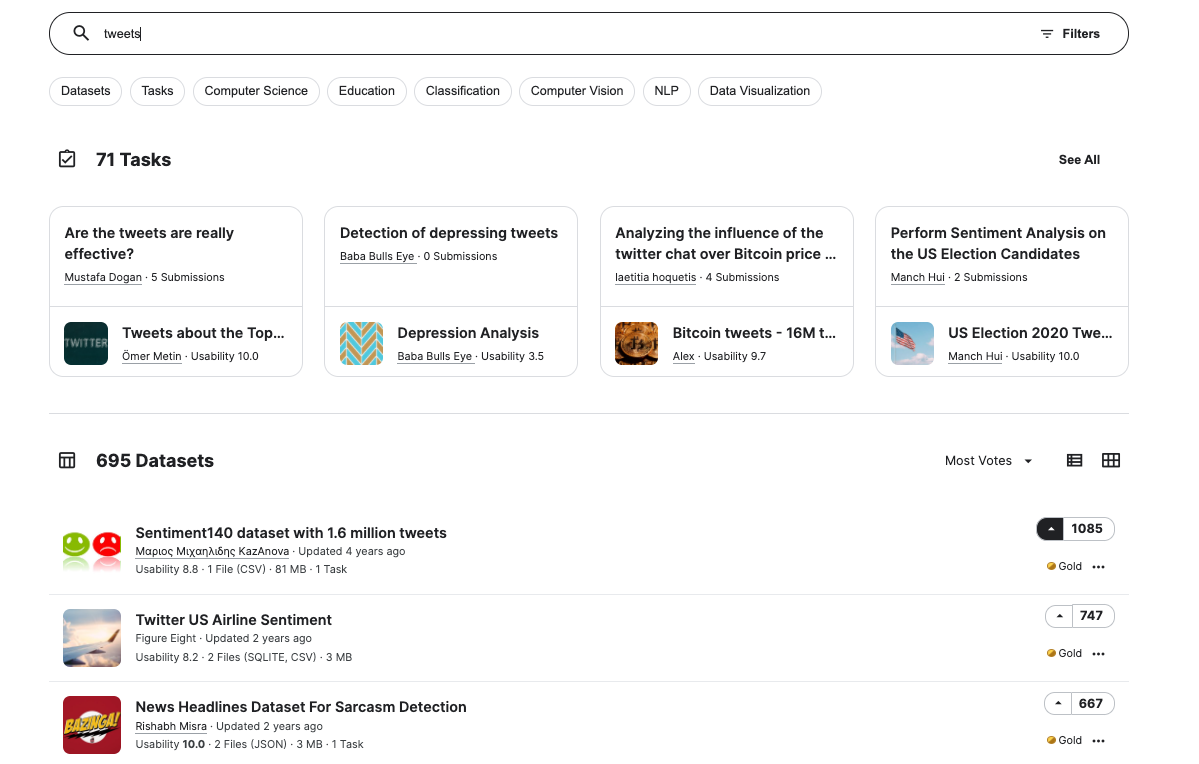Click Sentiment140 smiley faces thumbnail
Viewport: 1199px width, 764px height.
(x=92, y=551)
